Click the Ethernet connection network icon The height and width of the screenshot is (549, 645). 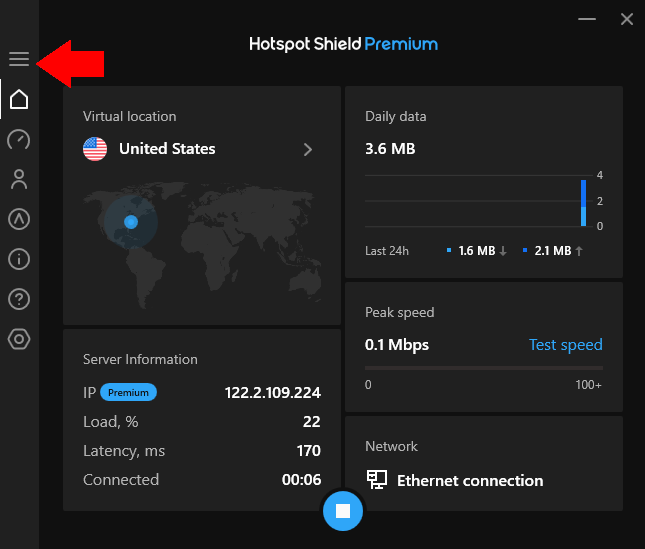(x=377, y=480)
